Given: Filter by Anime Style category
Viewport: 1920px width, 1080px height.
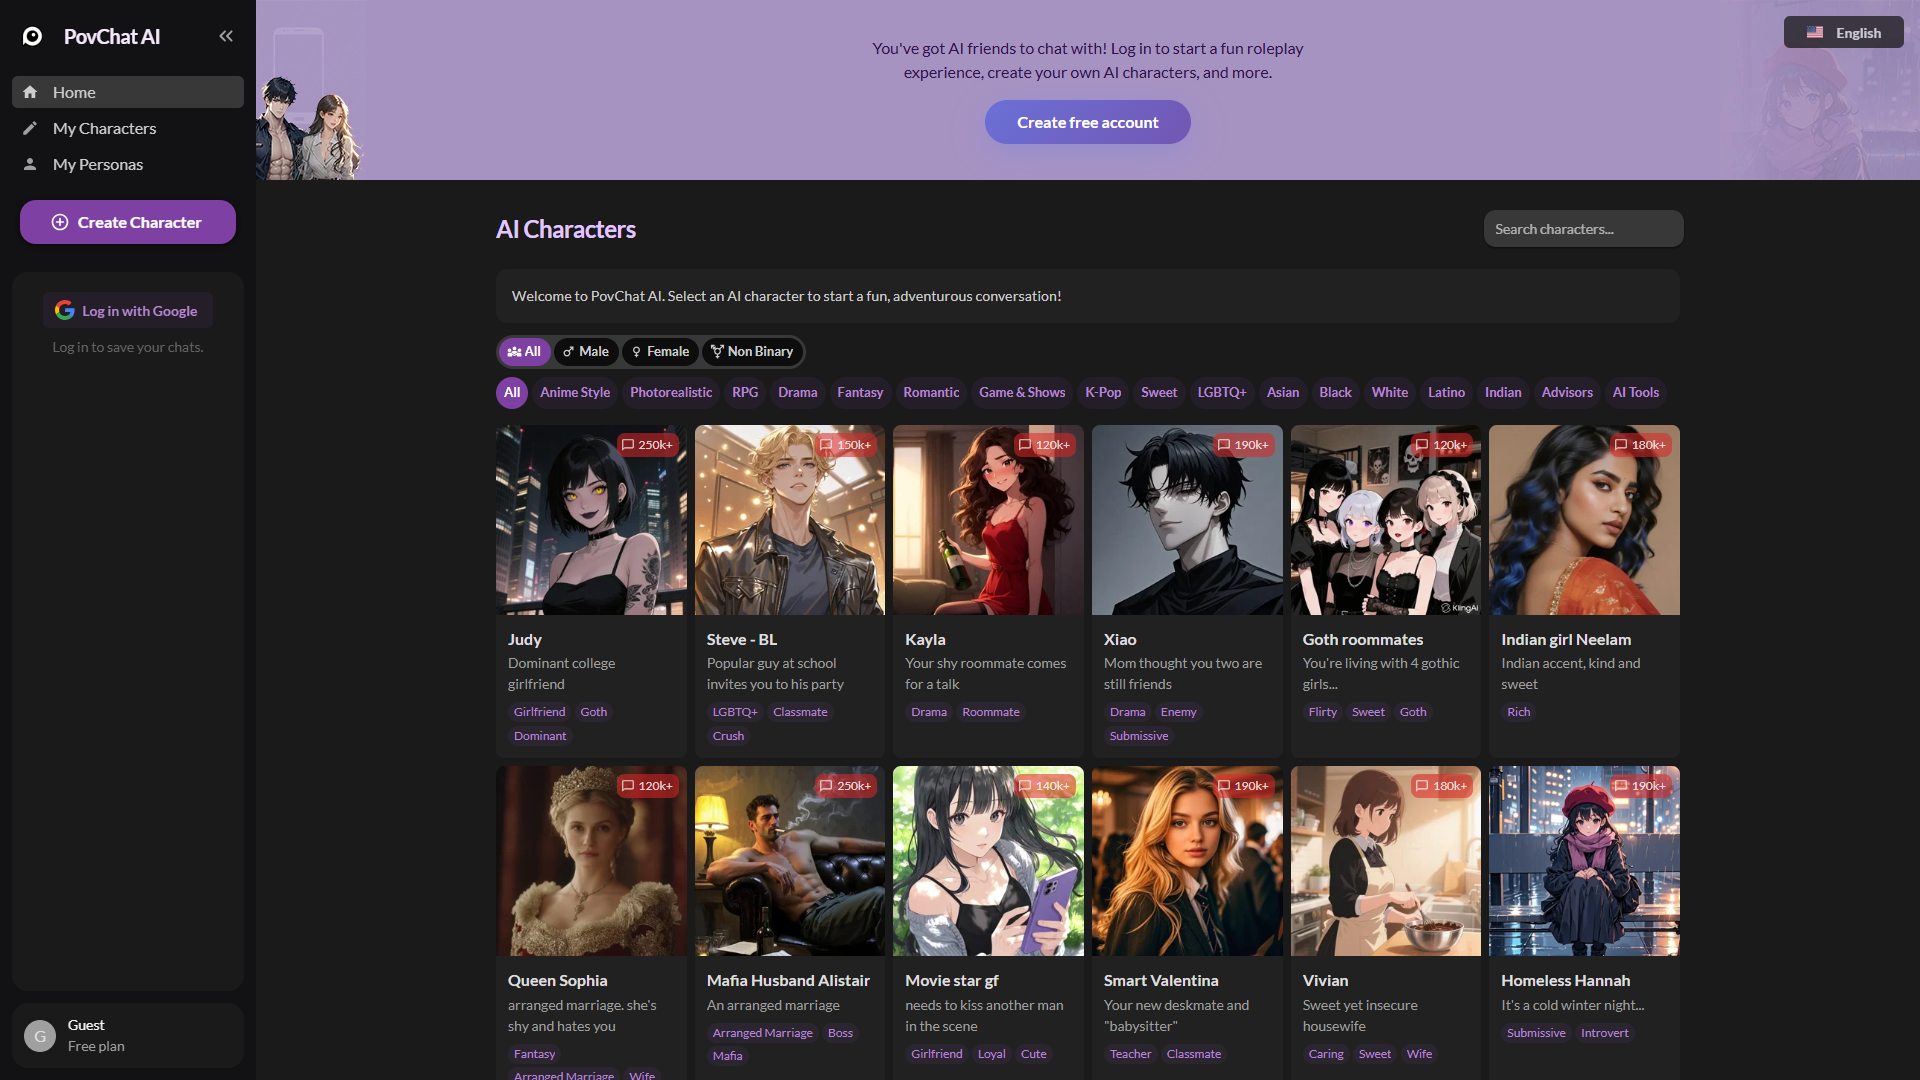Looking at the screenshot, I should 575,392.
